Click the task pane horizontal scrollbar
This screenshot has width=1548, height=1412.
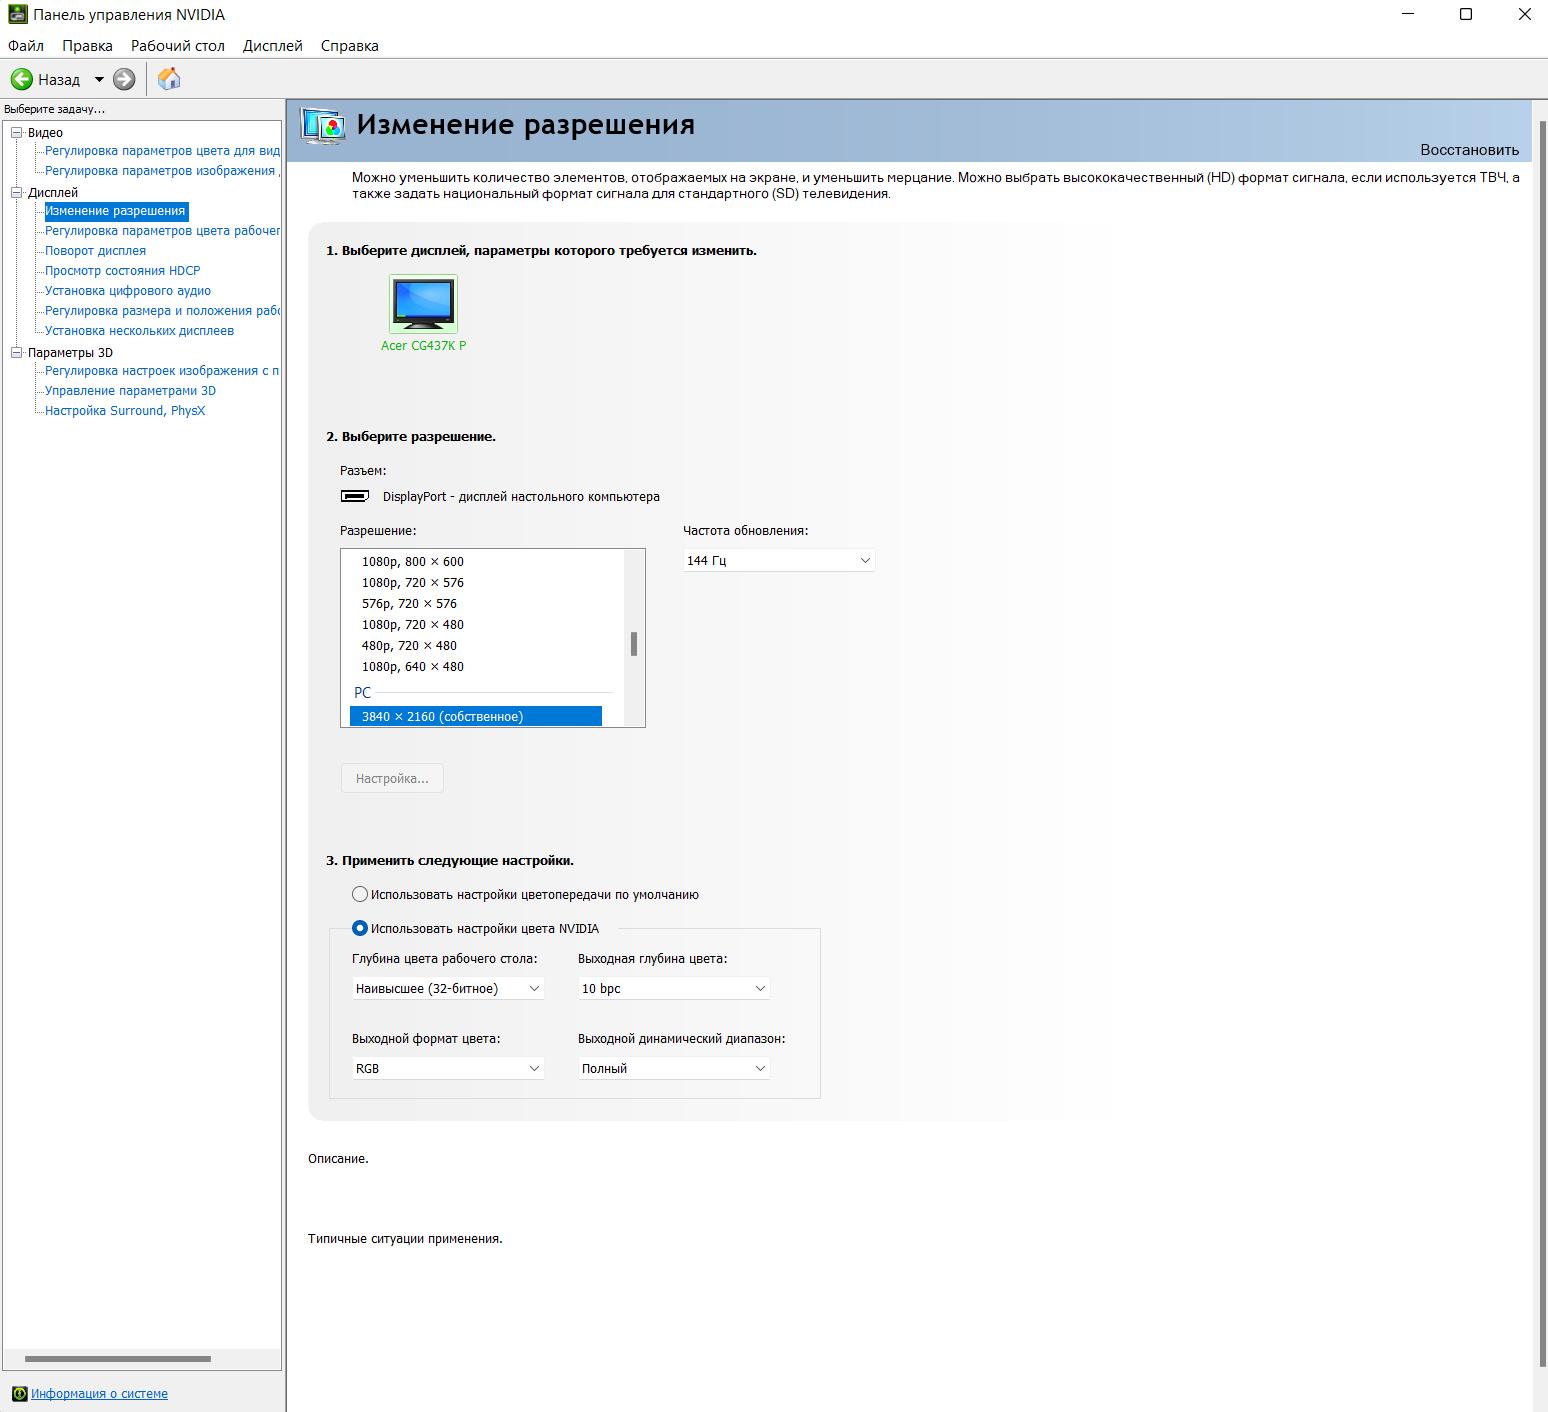[118, 1359]
